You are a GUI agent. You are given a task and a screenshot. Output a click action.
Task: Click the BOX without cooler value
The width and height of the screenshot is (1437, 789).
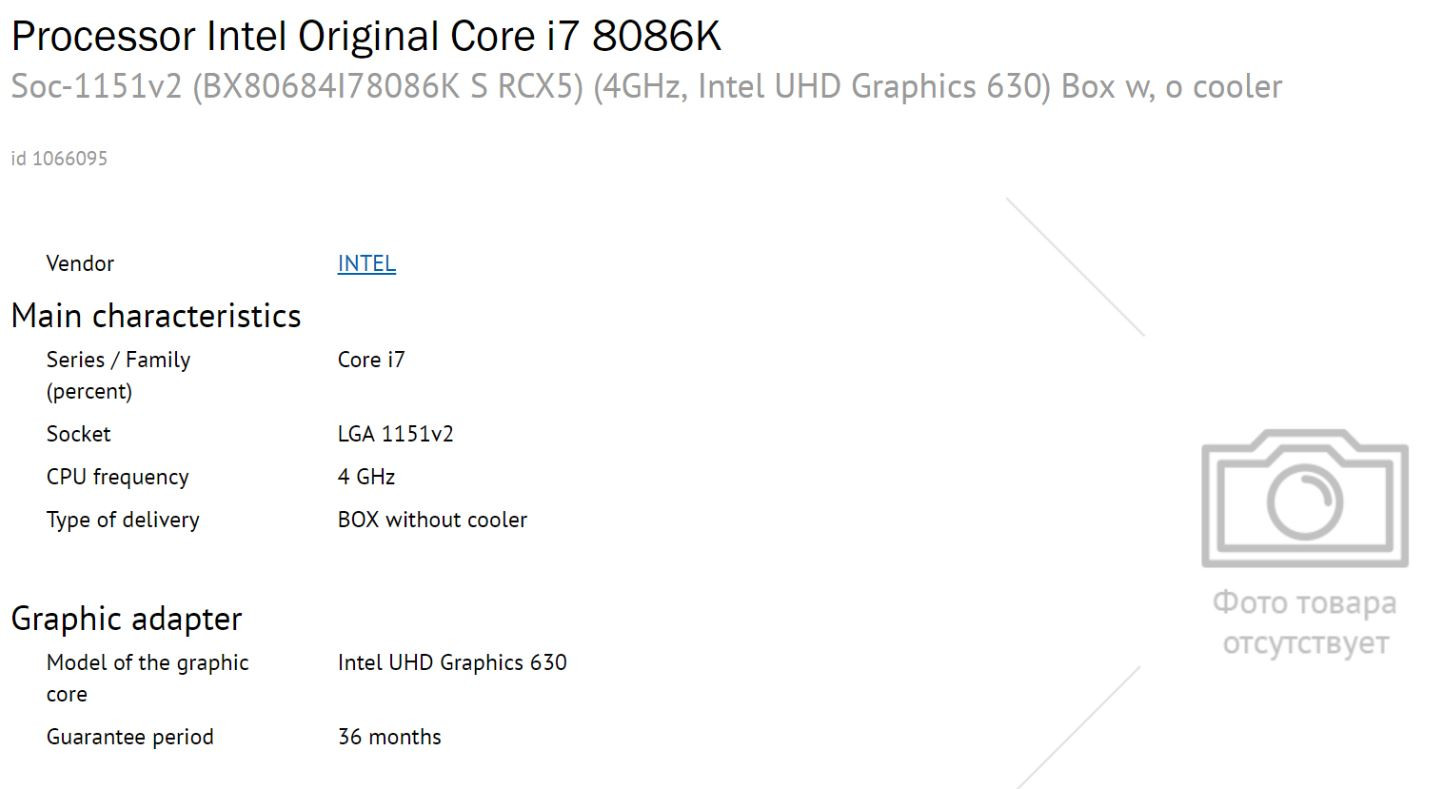coord(433,520)
